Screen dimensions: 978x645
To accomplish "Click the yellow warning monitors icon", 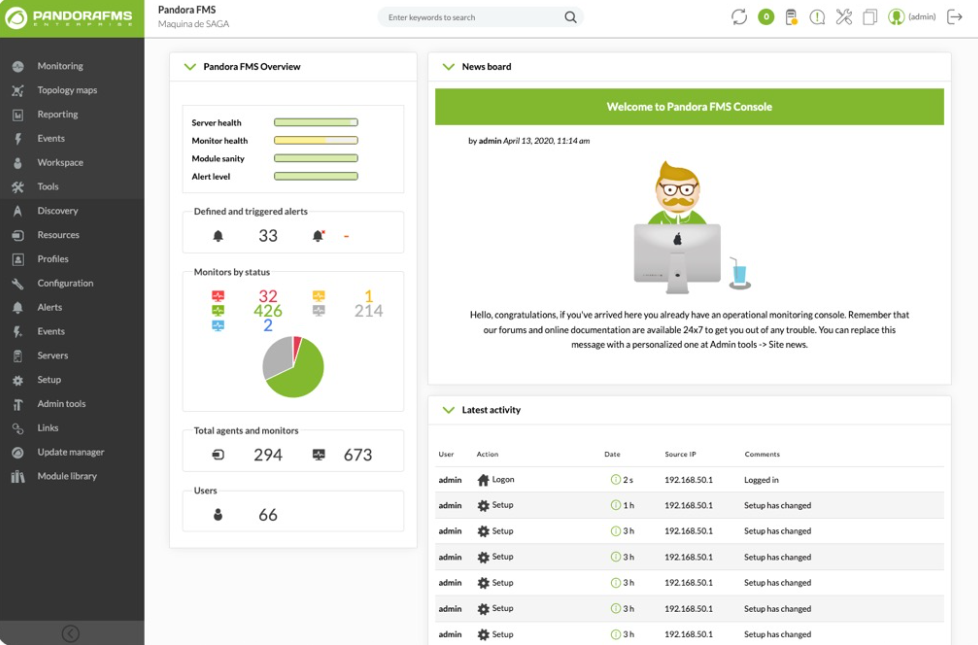I will tap(319, 296).
